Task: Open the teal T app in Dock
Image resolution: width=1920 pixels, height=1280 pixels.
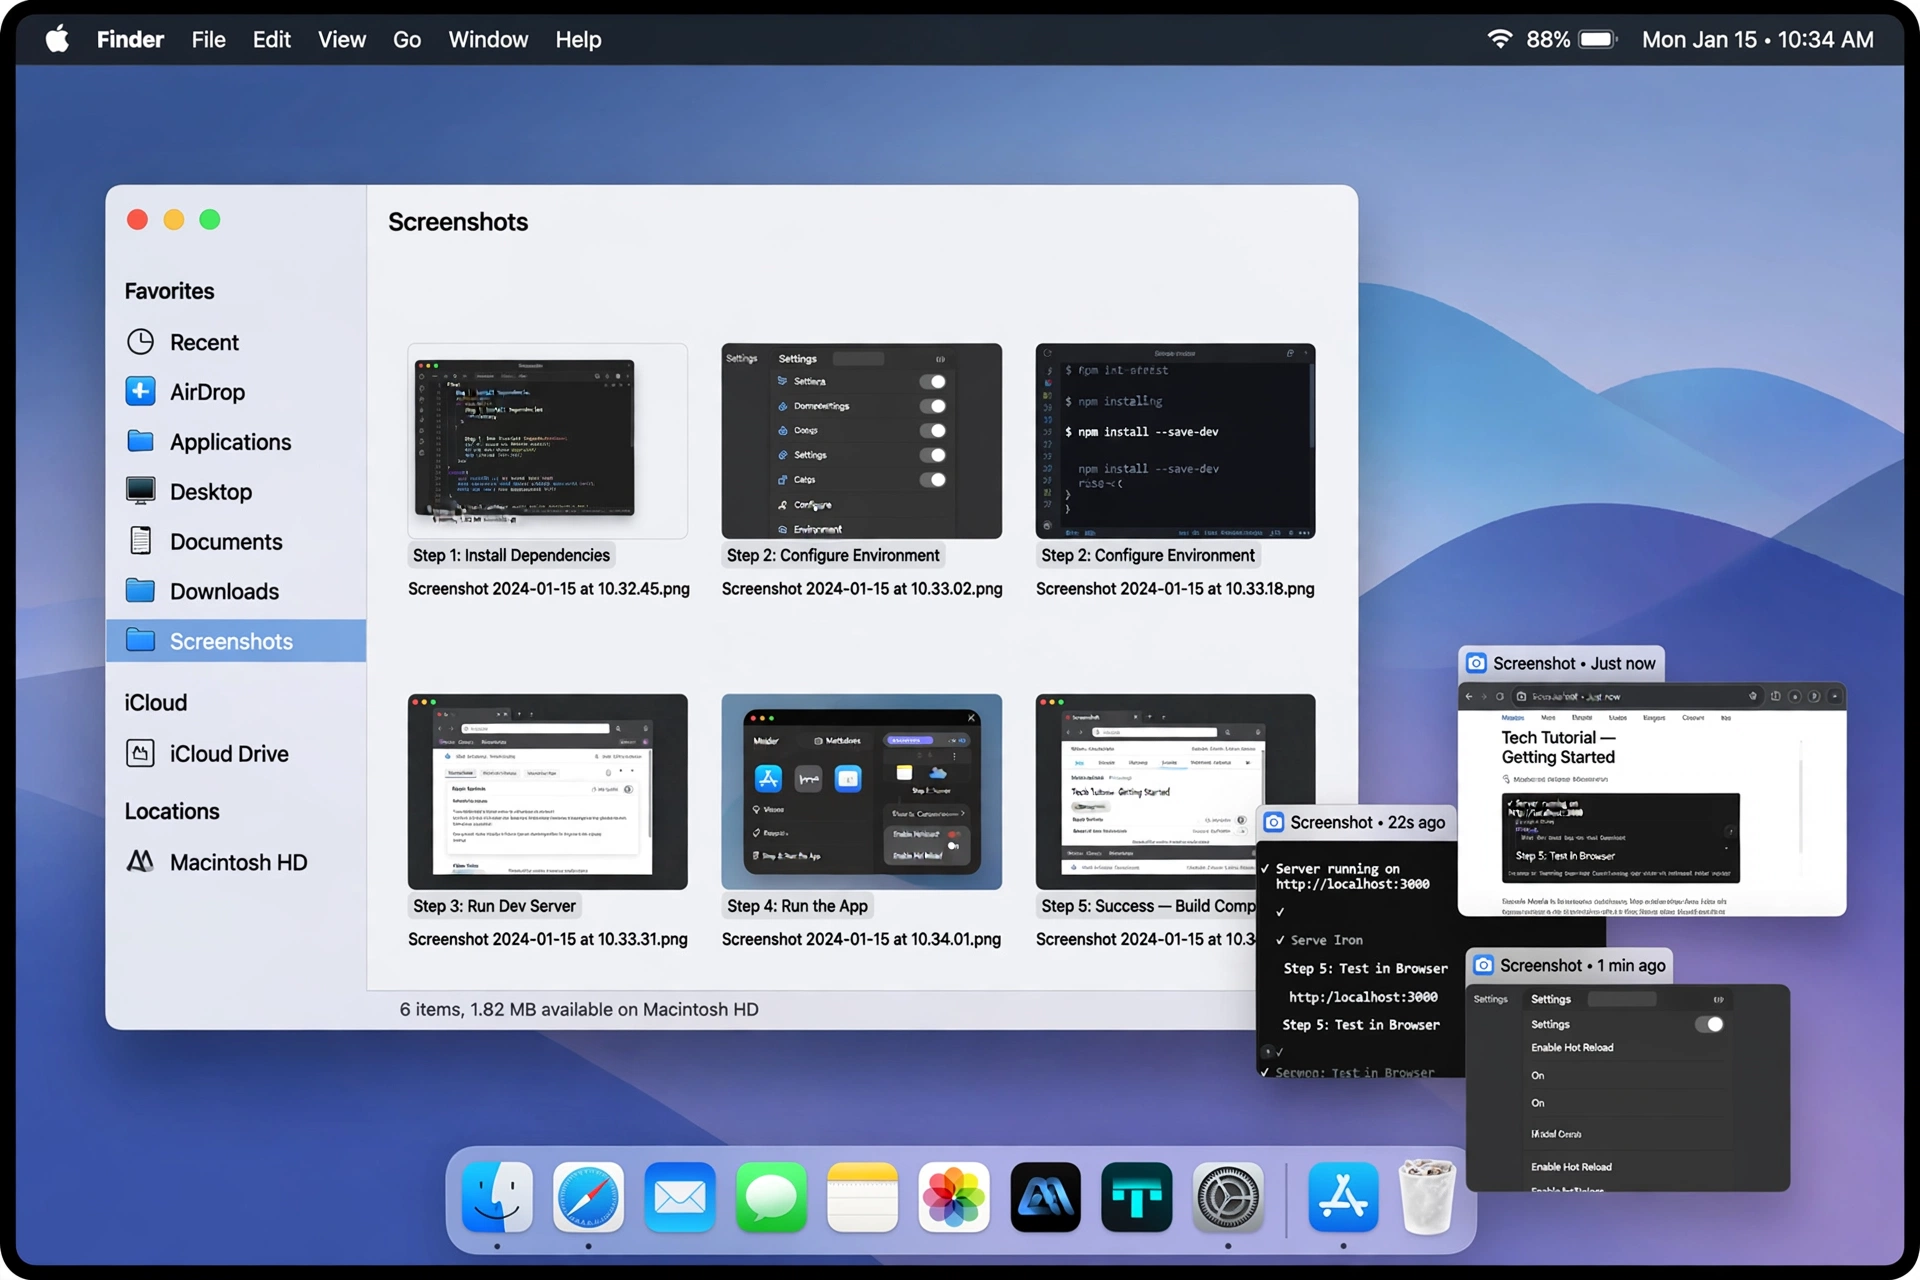Action: 1137,1197
